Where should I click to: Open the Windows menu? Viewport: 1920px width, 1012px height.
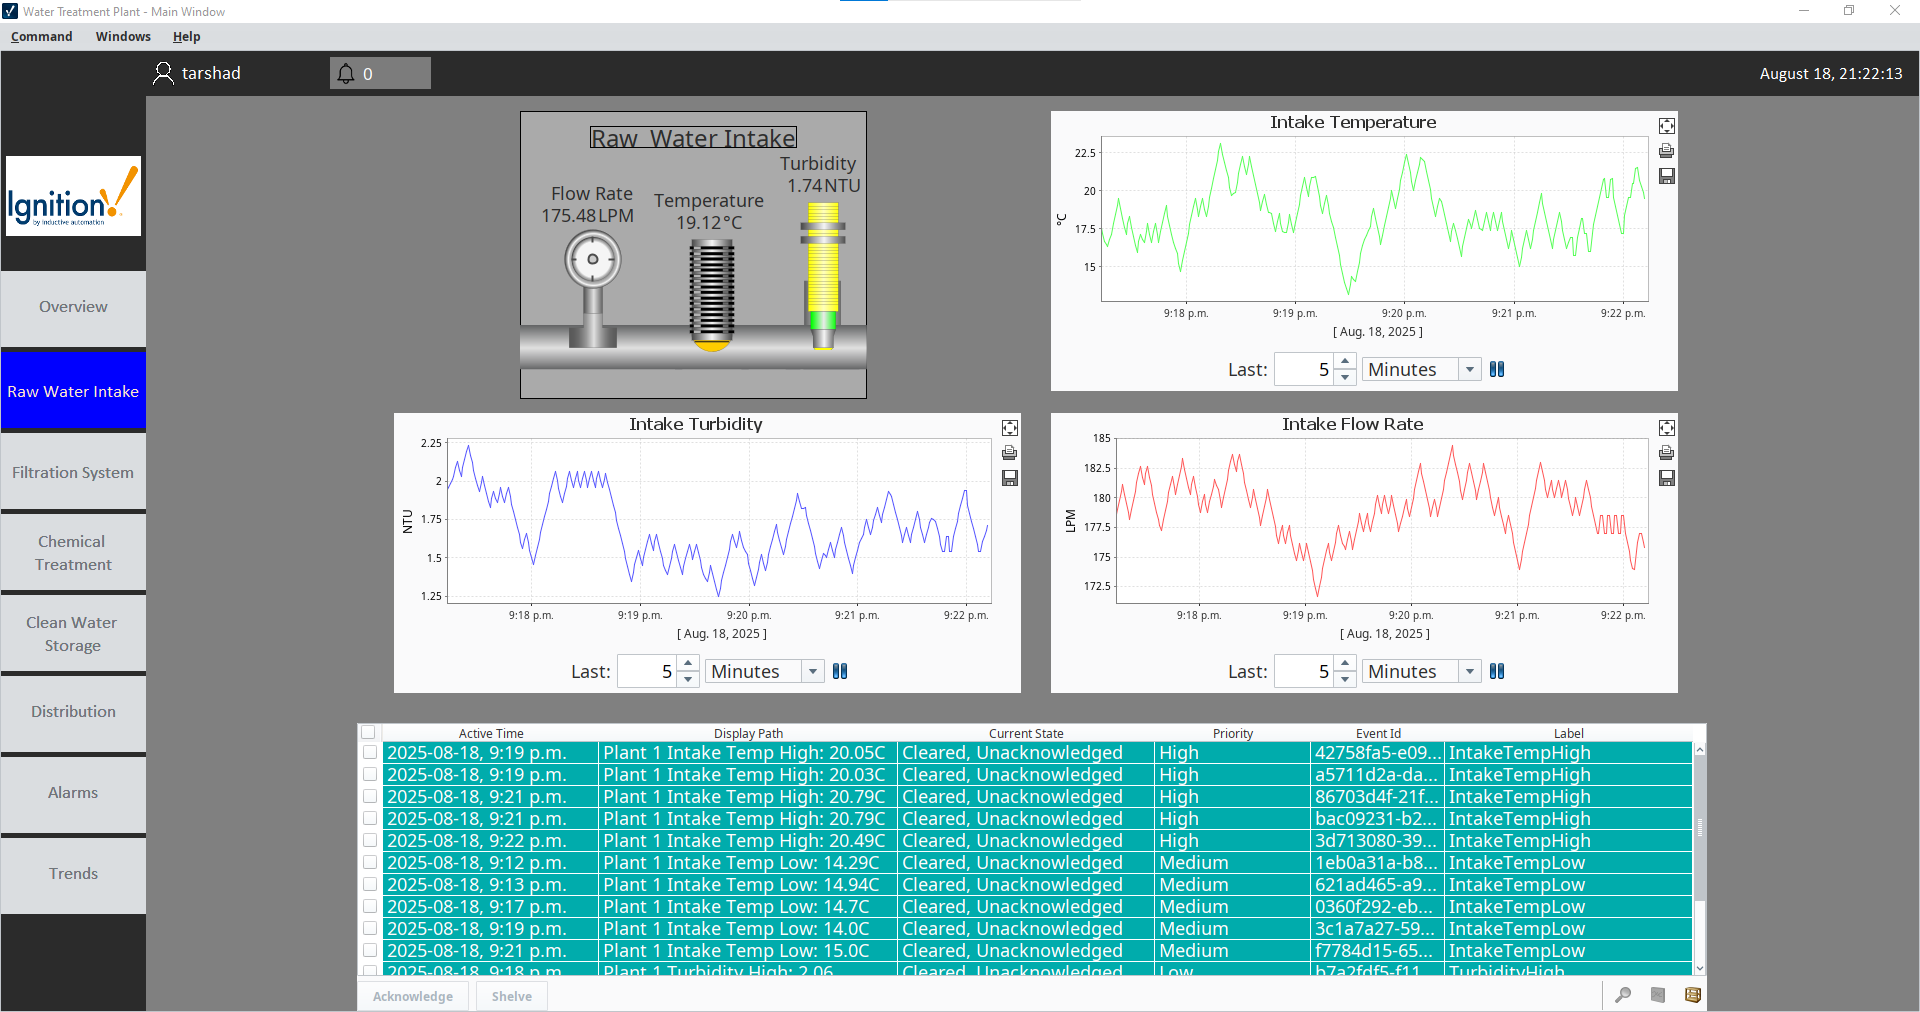123,36
